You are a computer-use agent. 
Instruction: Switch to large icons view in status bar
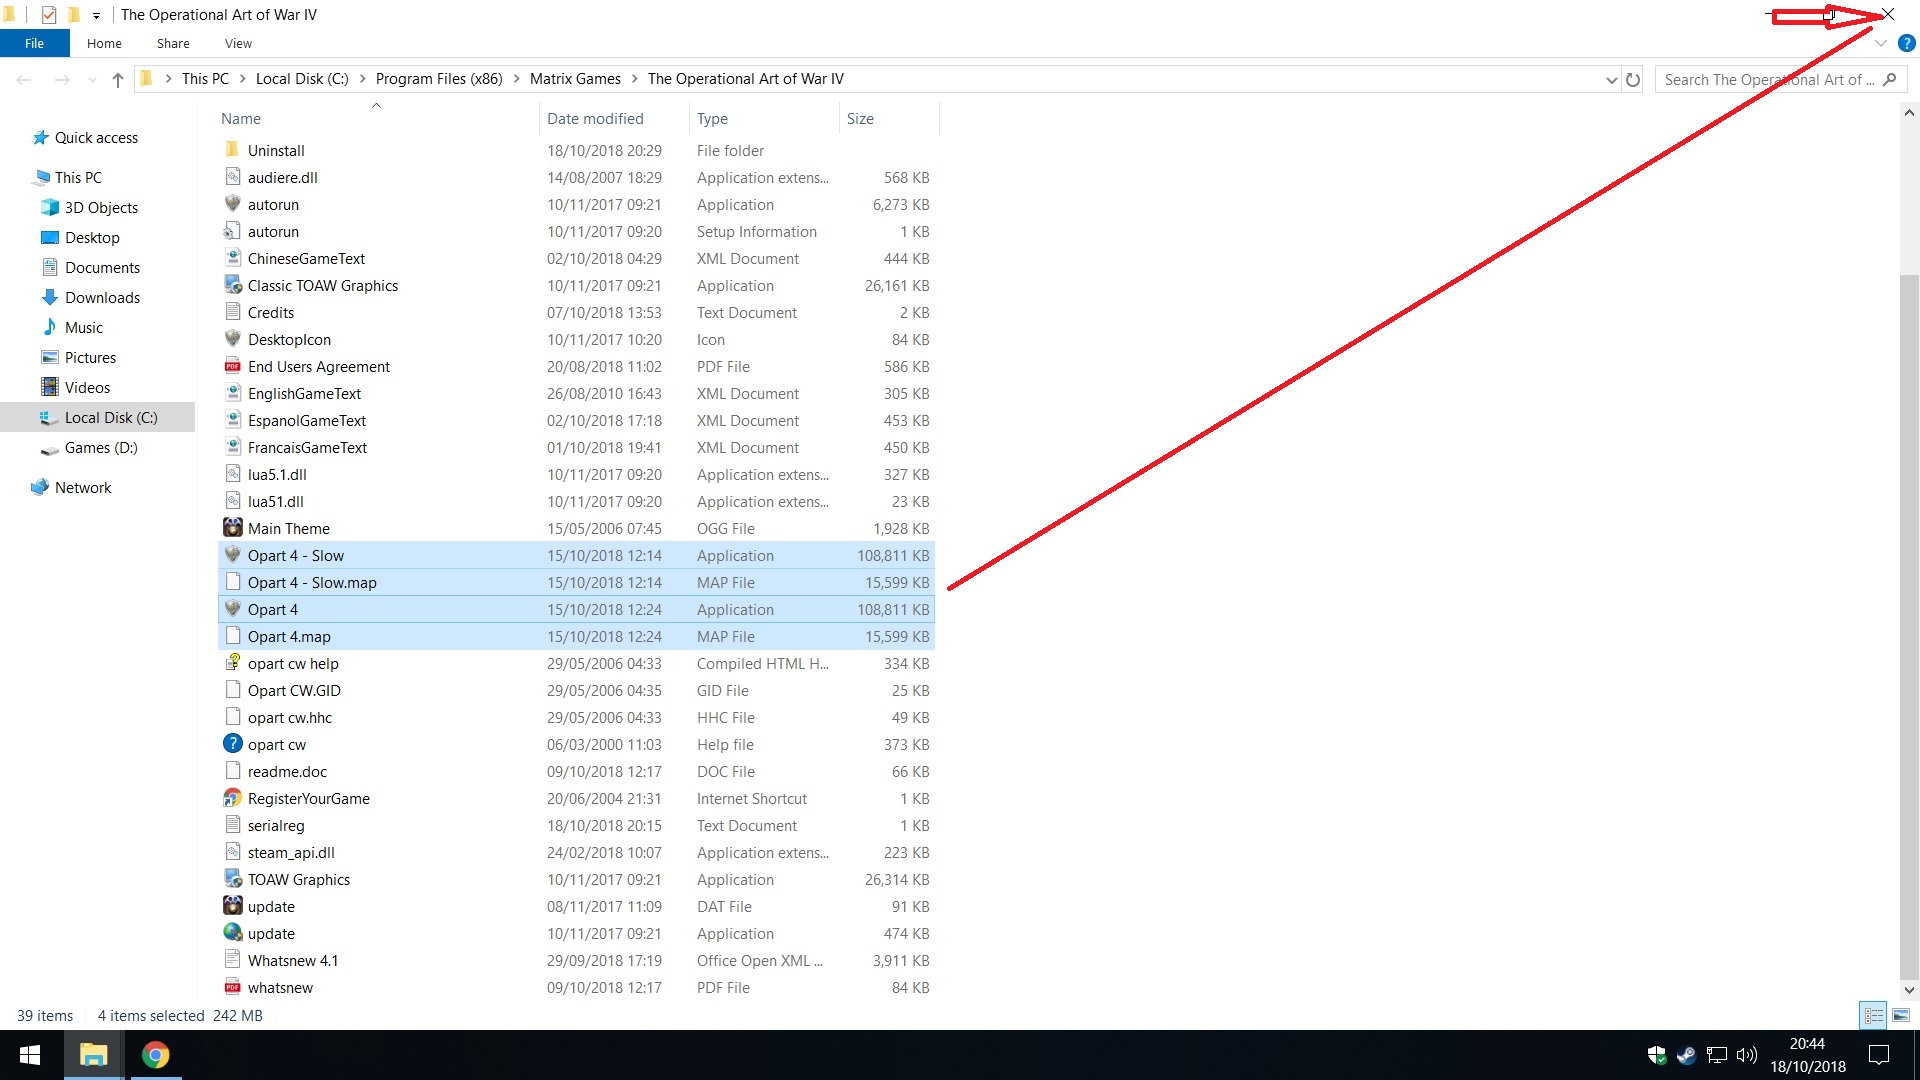[x=1901, y=1015]
